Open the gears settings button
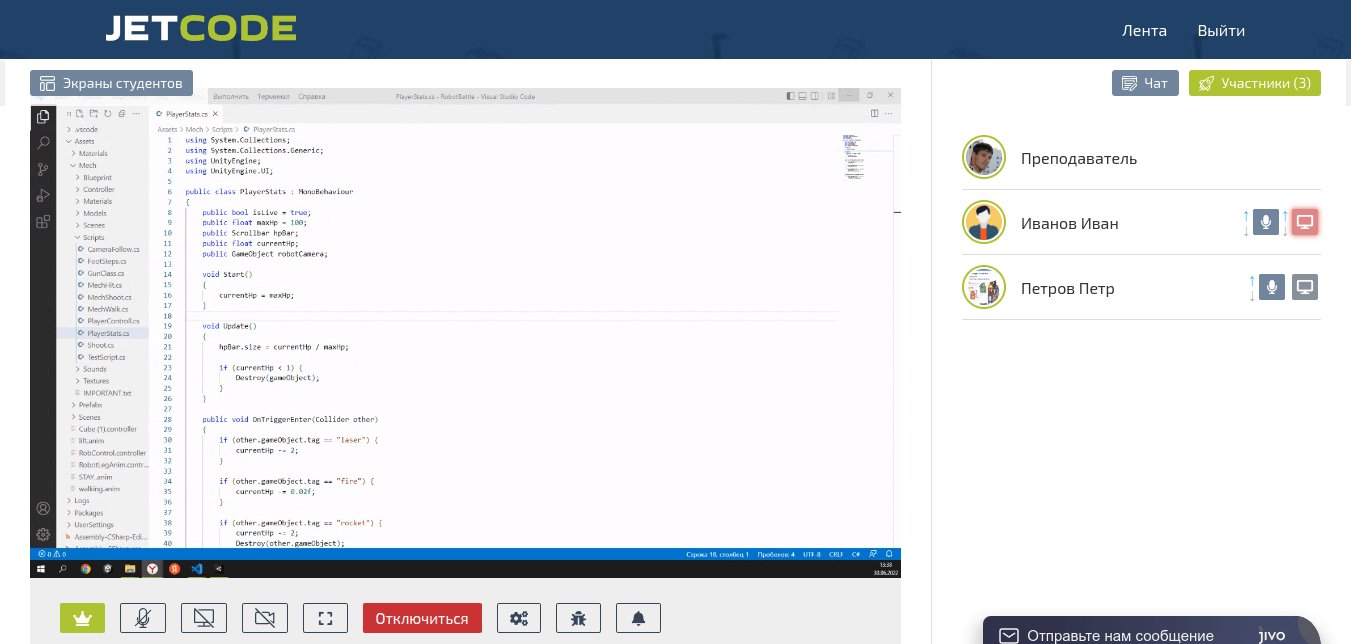Viewport: 1351px width, 644px height. [518, 618]
